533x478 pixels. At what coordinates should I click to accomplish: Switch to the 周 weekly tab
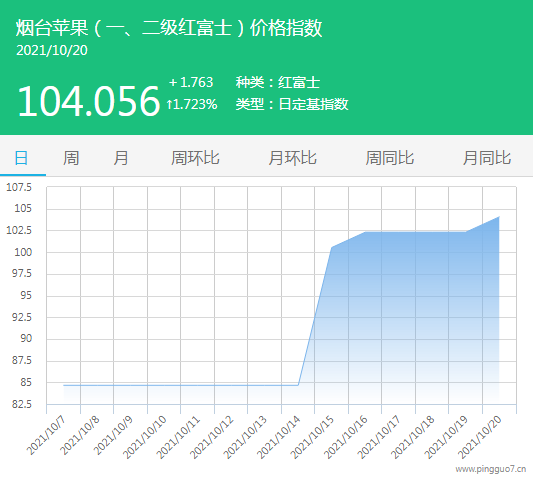click(71, 158)
